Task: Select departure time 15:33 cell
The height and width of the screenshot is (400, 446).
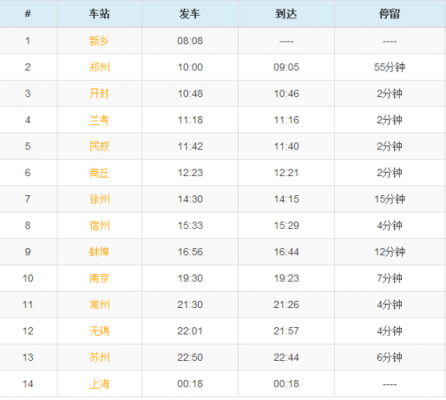Action: coord(190,225)
